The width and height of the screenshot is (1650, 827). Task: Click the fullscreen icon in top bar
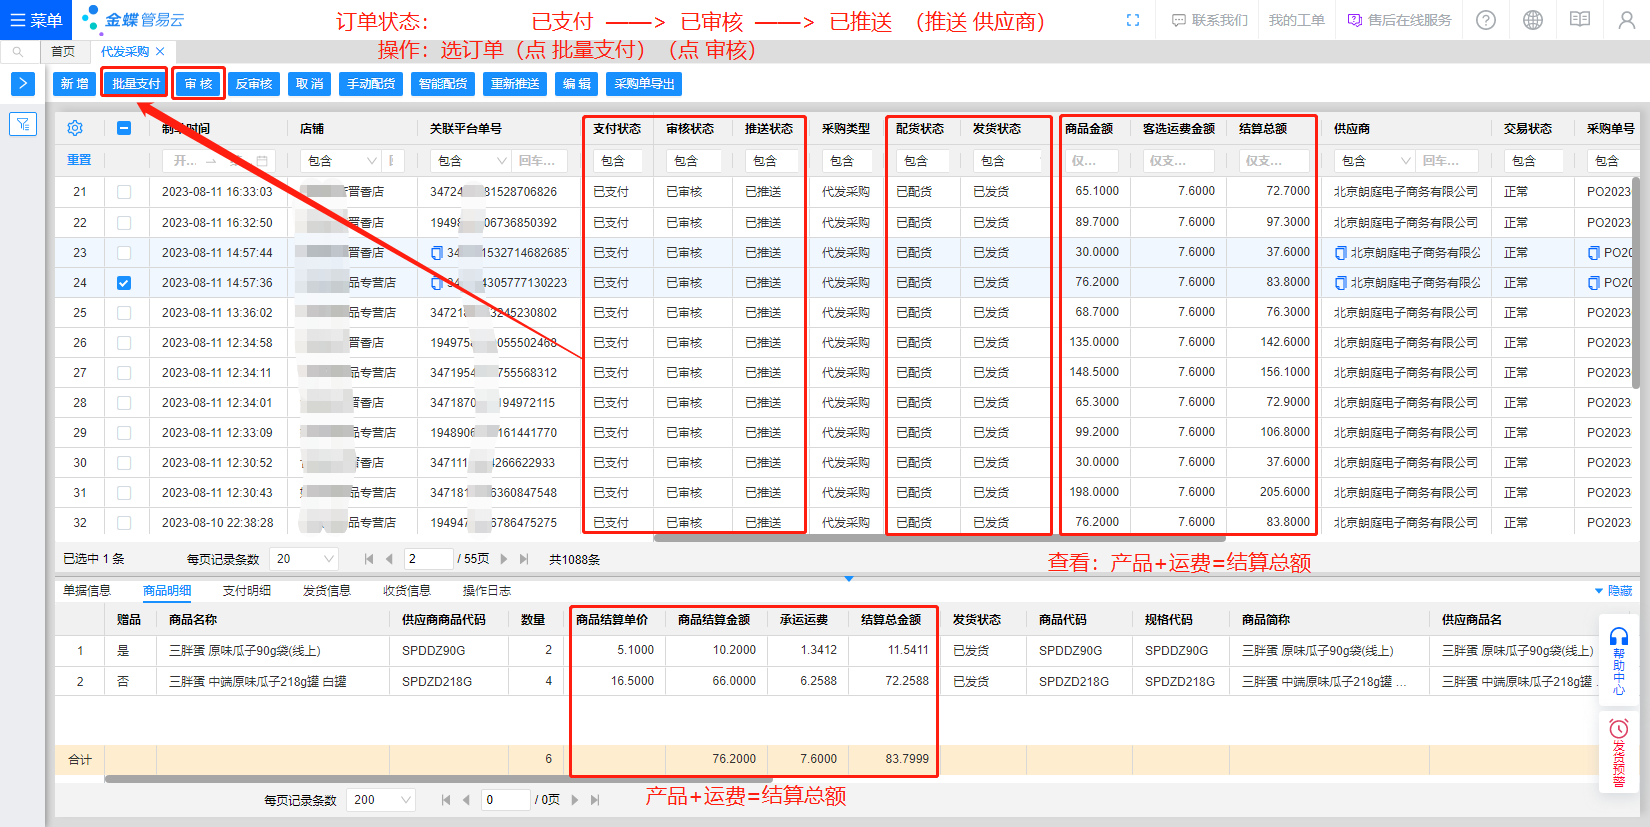click(x=1133, y=20)
